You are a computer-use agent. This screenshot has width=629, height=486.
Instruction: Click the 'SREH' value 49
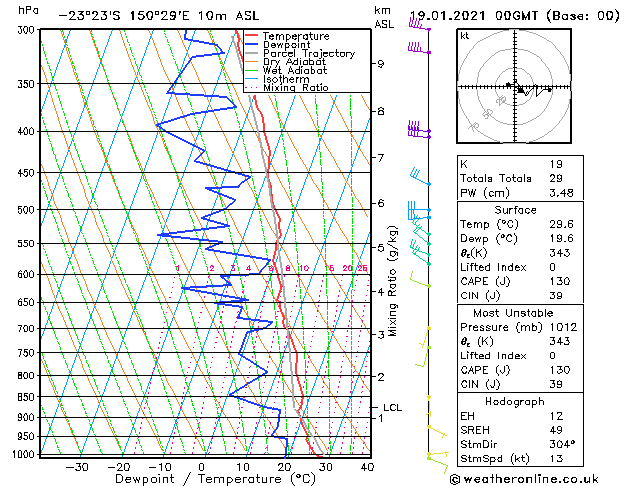click(x=556, y=430)
